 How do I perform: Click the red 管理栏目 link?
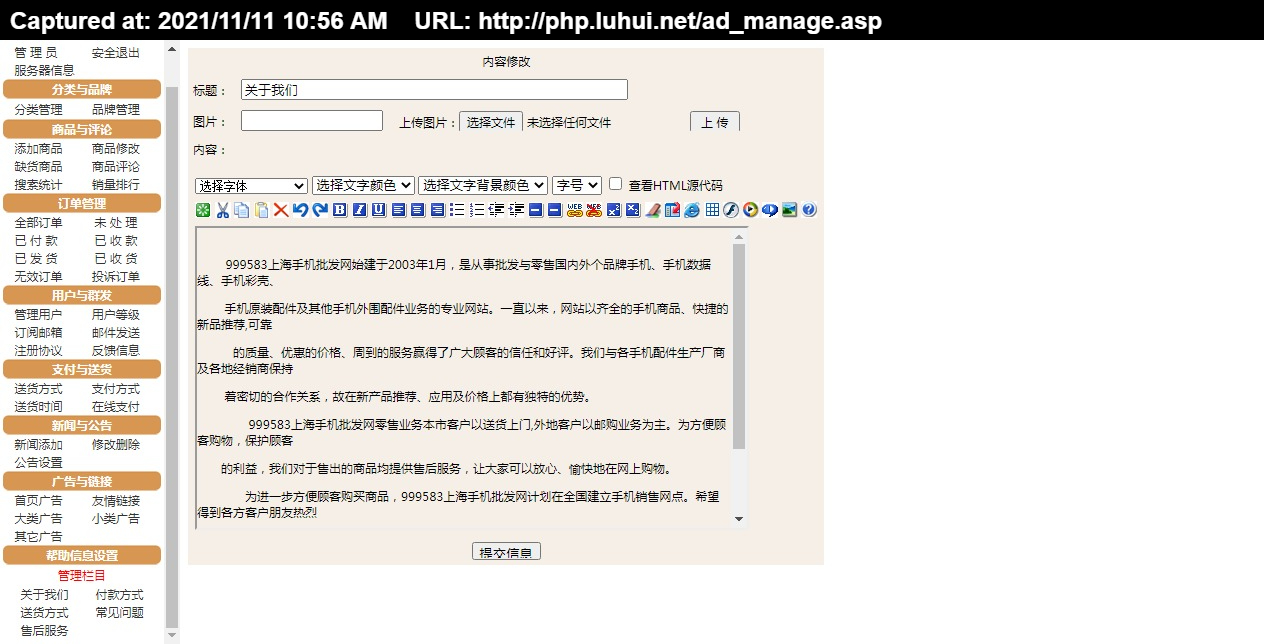[82, 576]
